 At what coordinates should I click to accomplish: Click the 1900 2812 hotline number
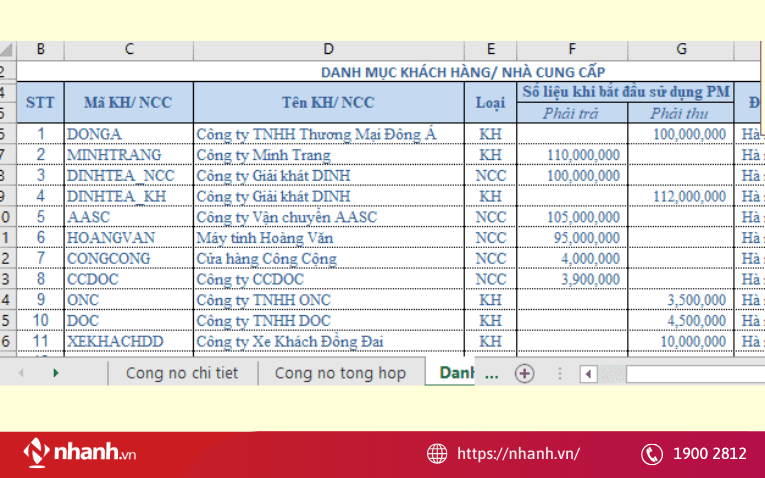click(x=709, y=454)
